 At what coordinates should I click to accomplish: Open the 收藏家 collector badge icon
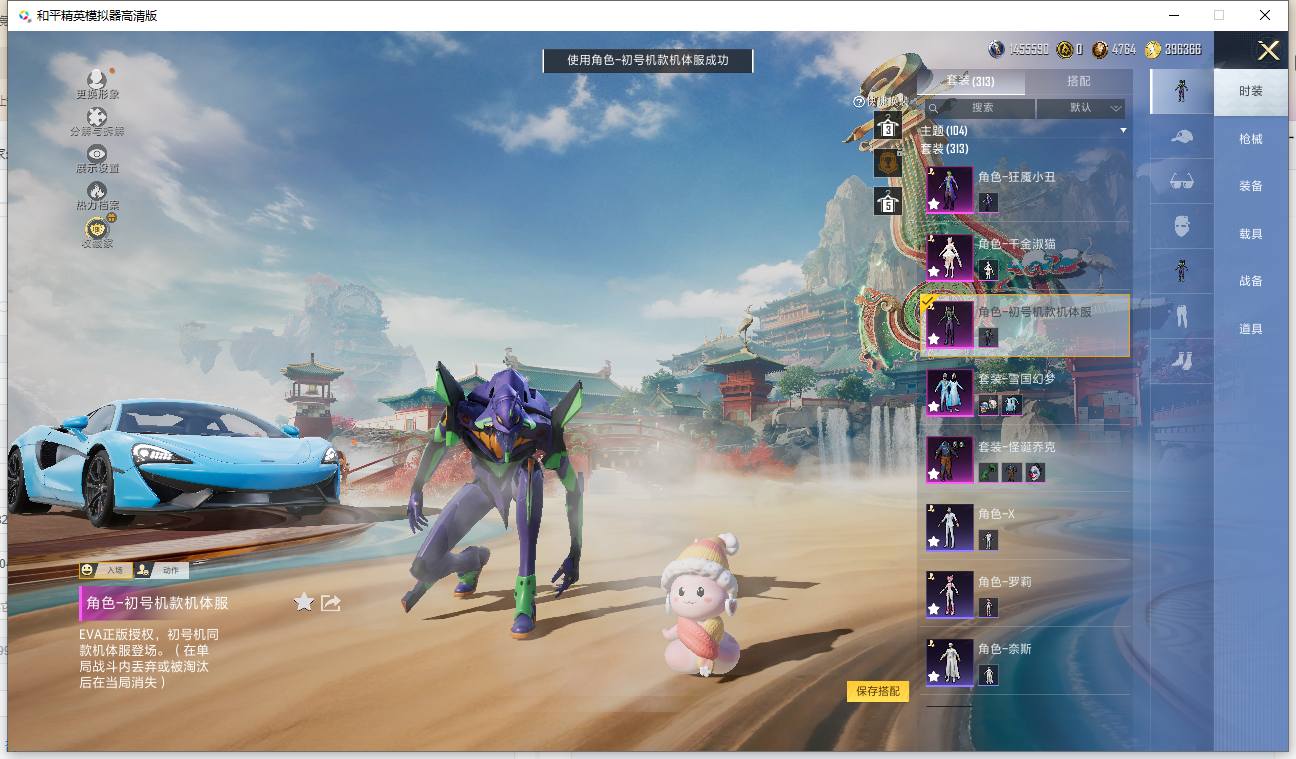97,228
